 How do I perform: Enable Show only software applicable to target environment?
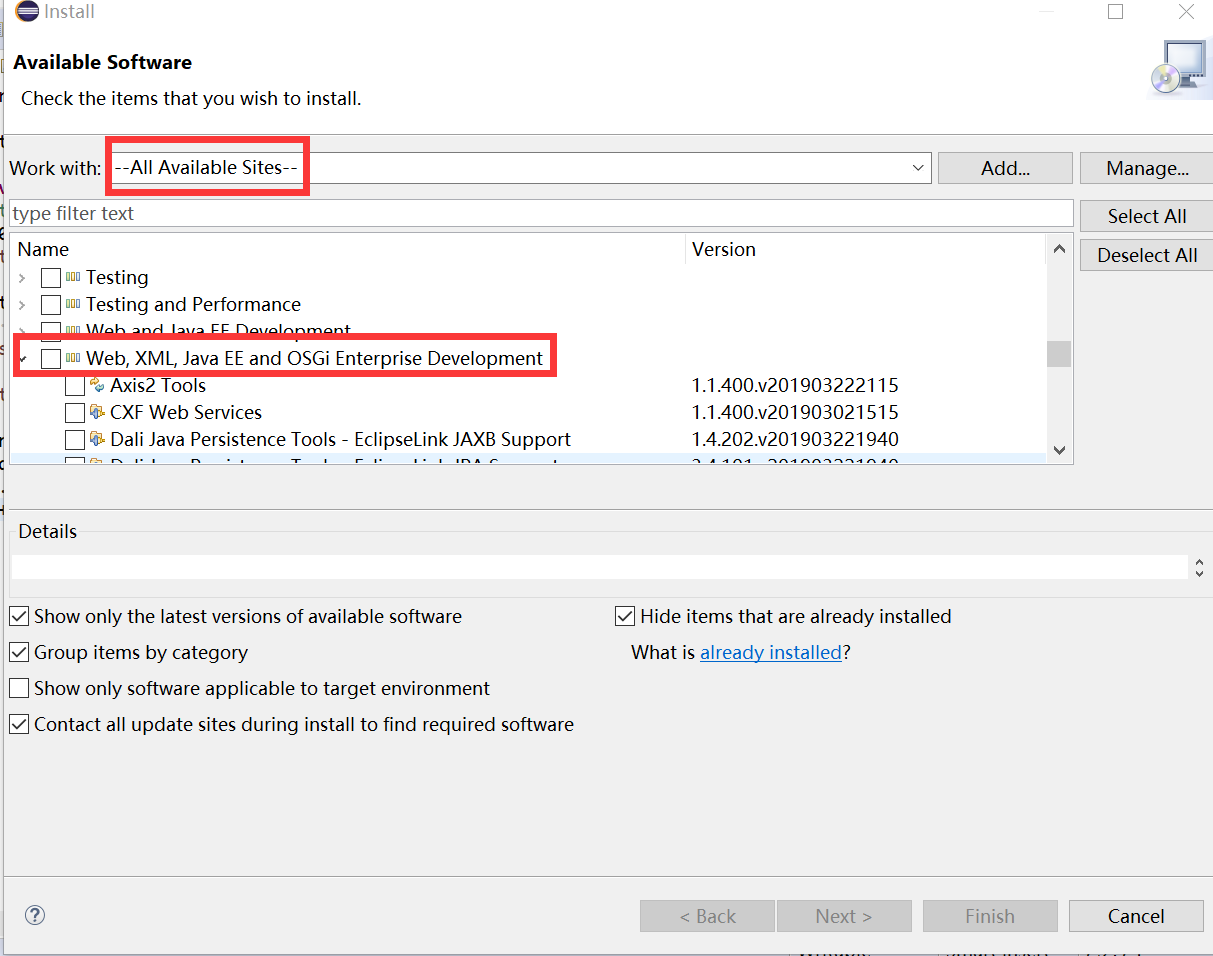(x=19, y=688)
